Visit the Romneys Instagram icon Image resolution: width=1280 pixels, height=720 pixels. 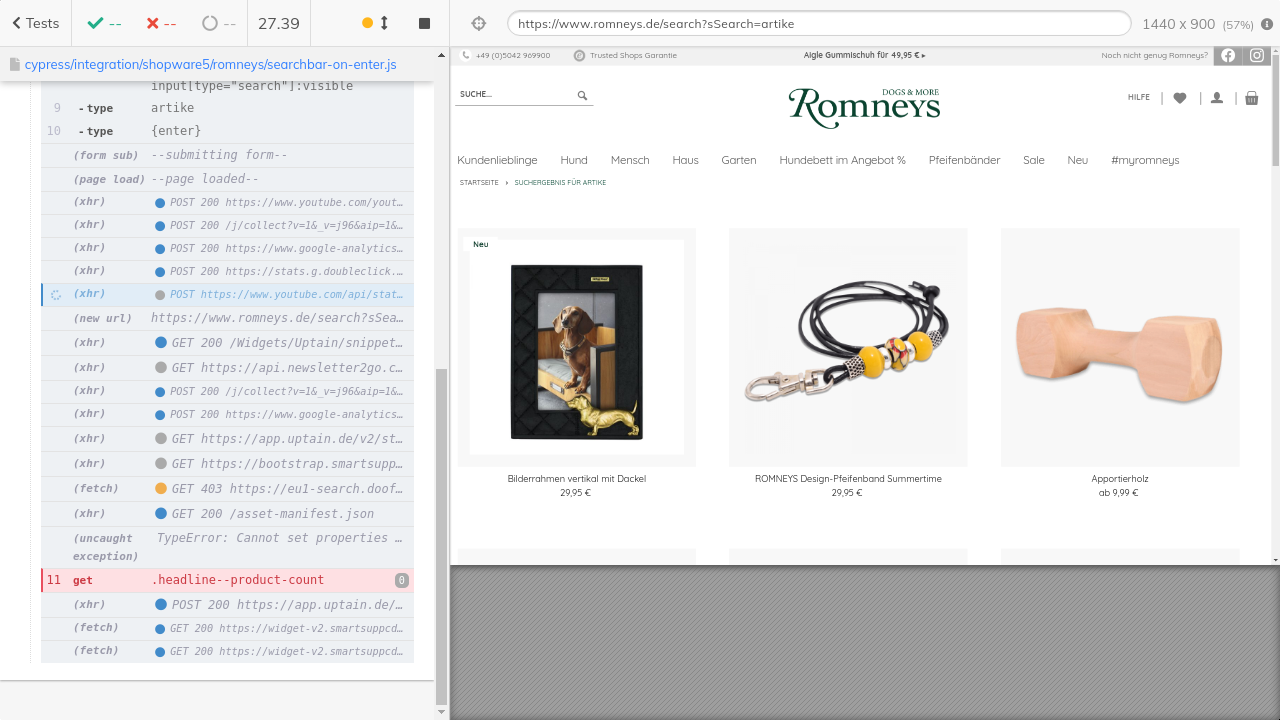(1257, 55)
